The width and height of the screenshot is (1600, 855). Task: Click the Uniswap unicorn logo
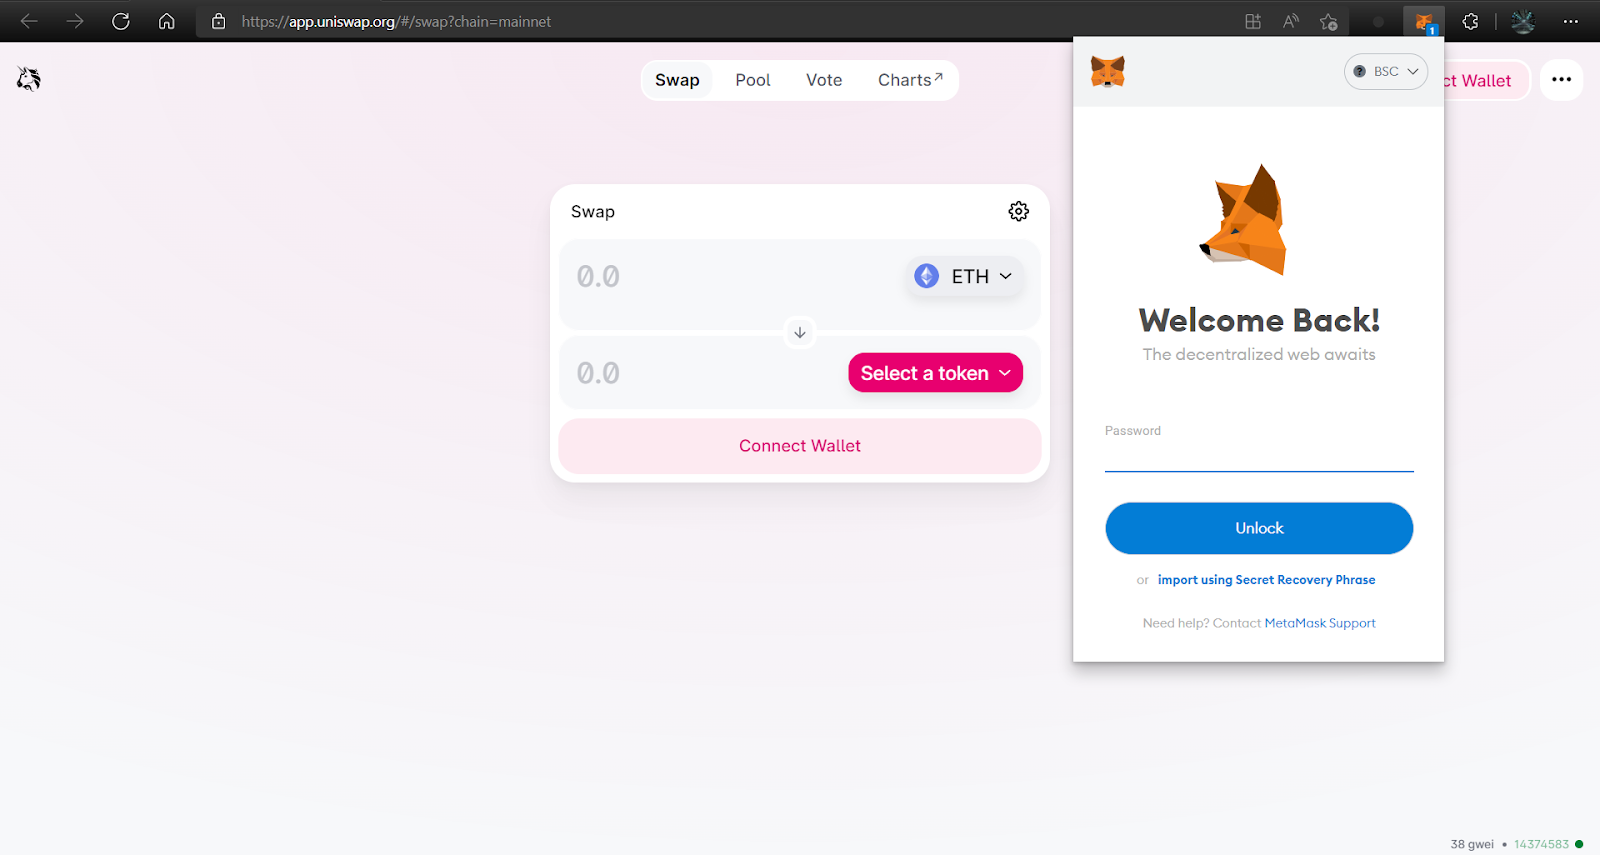(x=28, y=79)
